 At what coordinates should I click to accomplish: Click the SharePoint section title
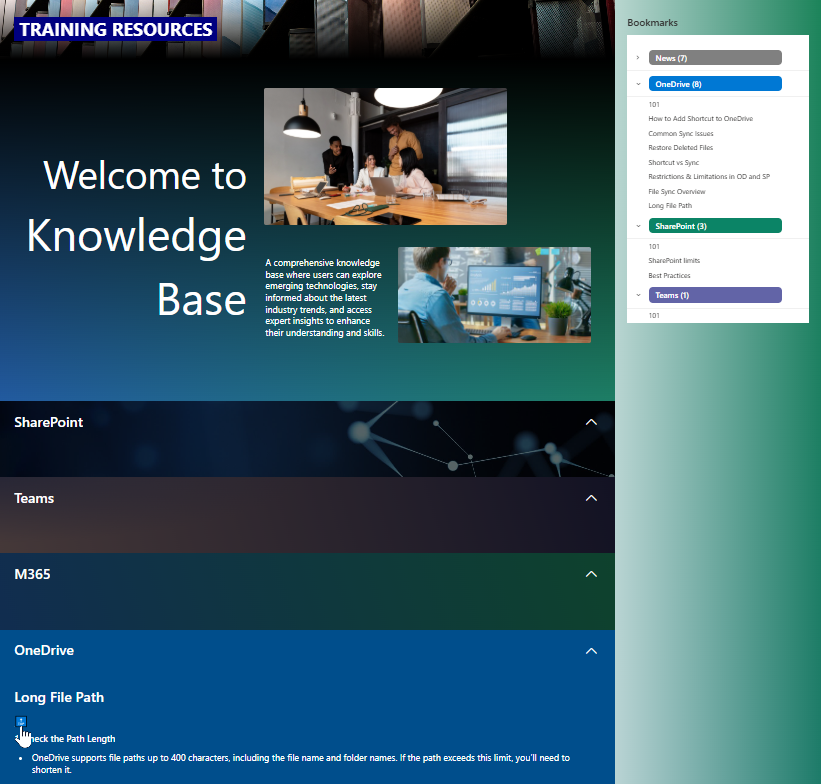point(49,422)
